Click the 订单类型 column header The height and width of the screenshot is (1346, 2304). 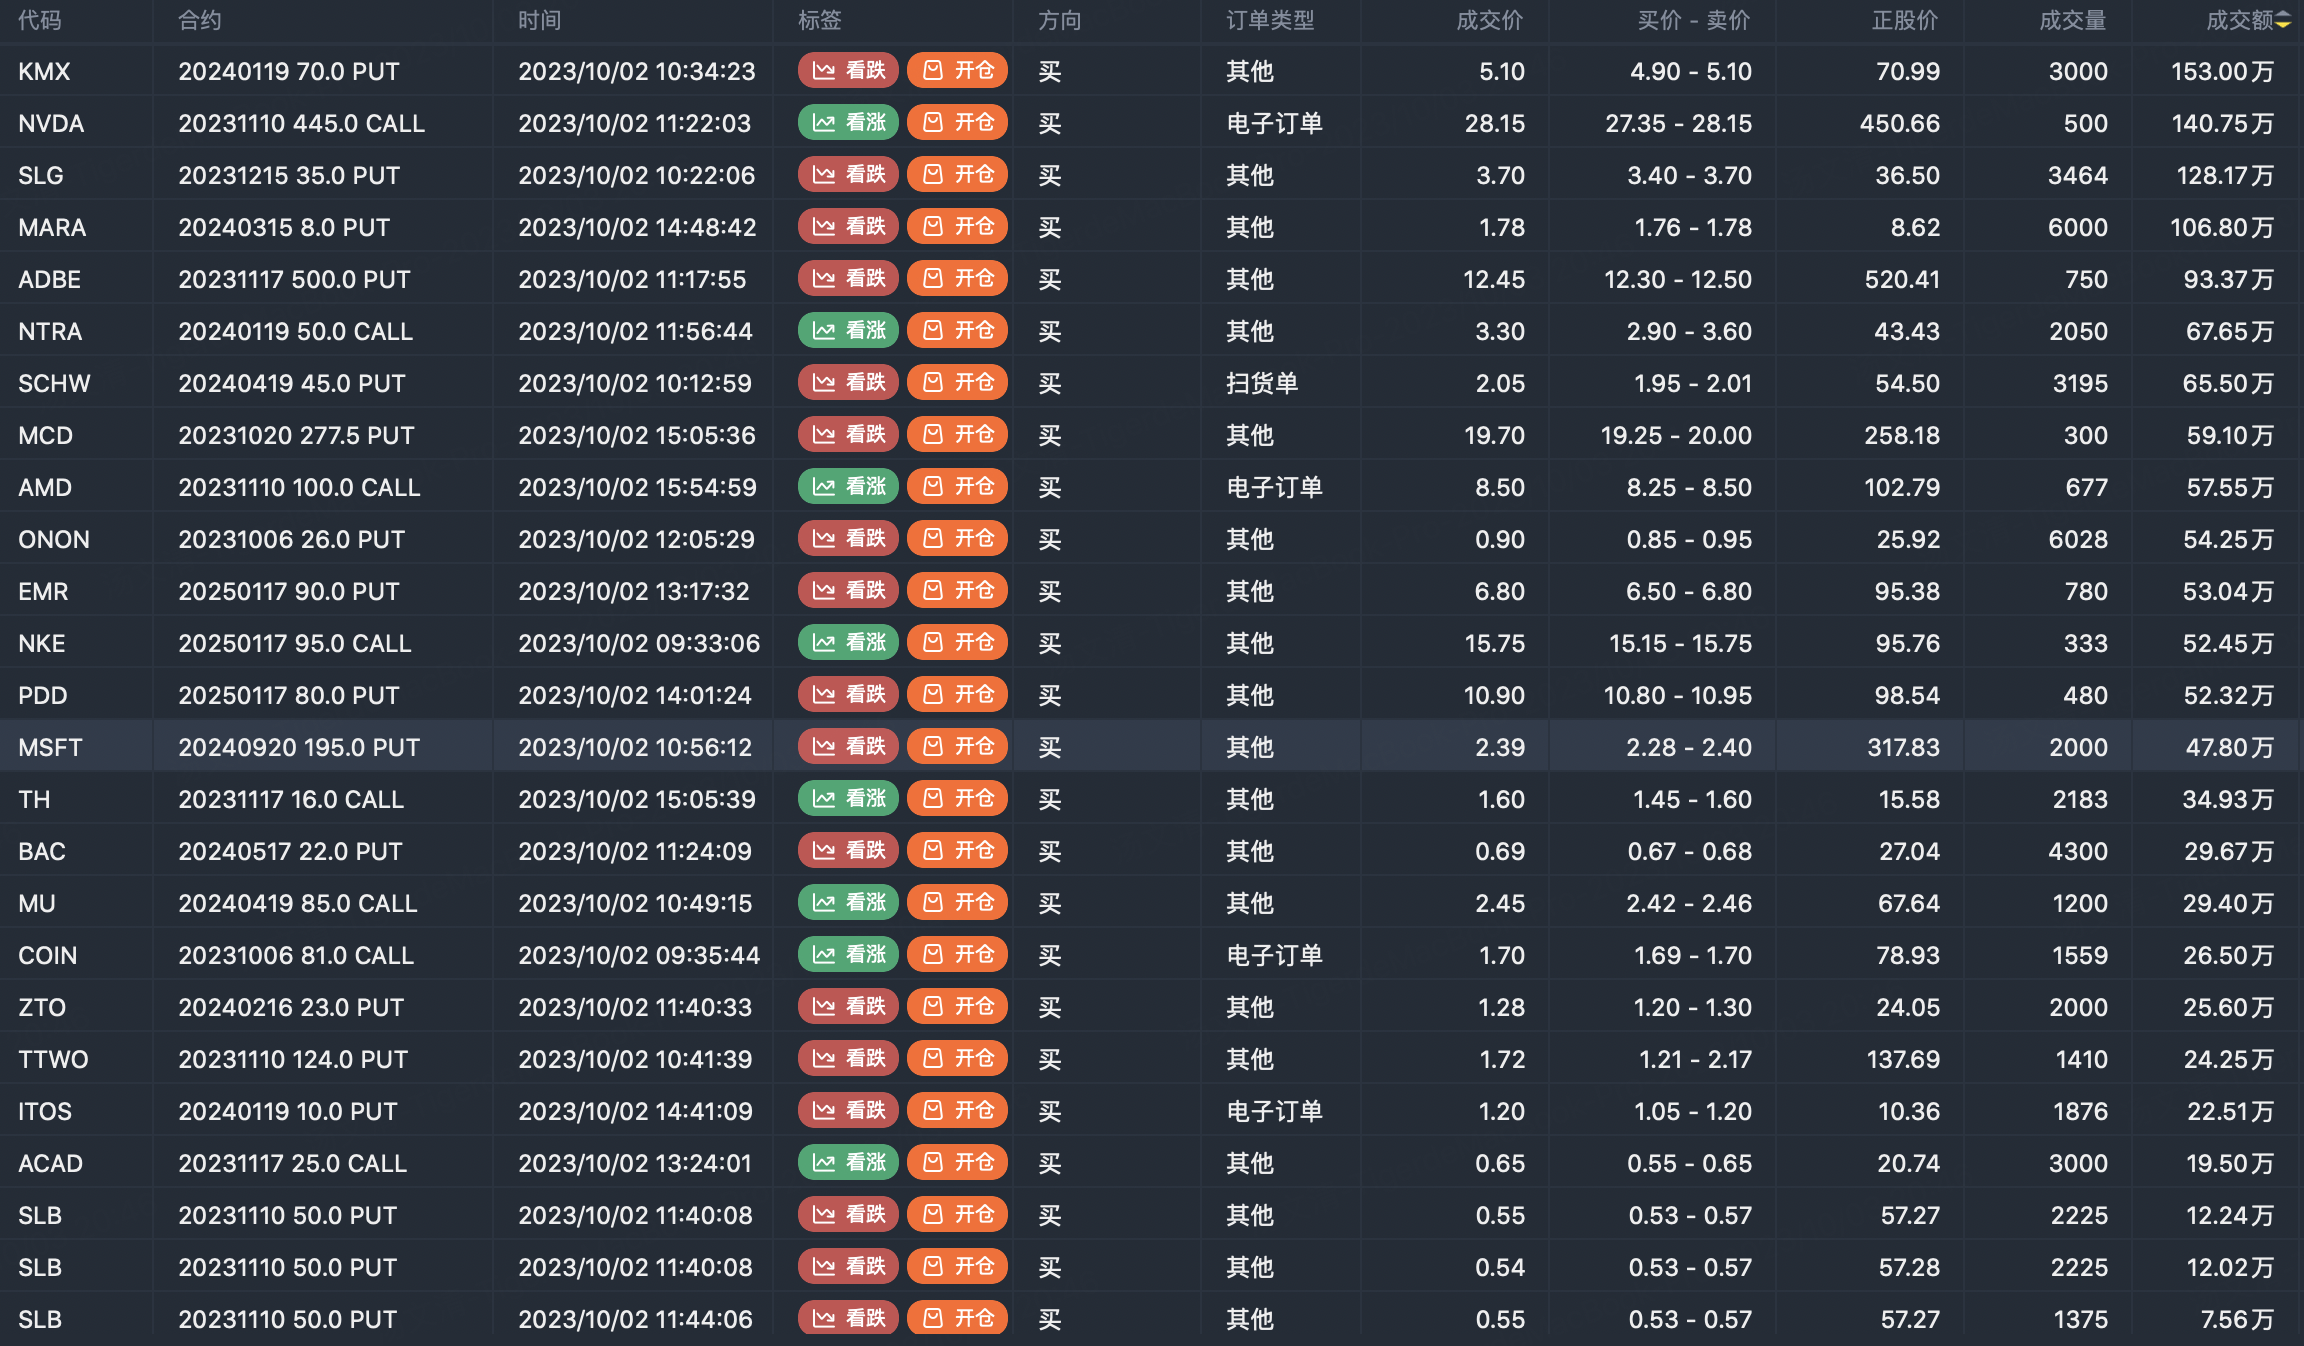(x=1270, y=20)
